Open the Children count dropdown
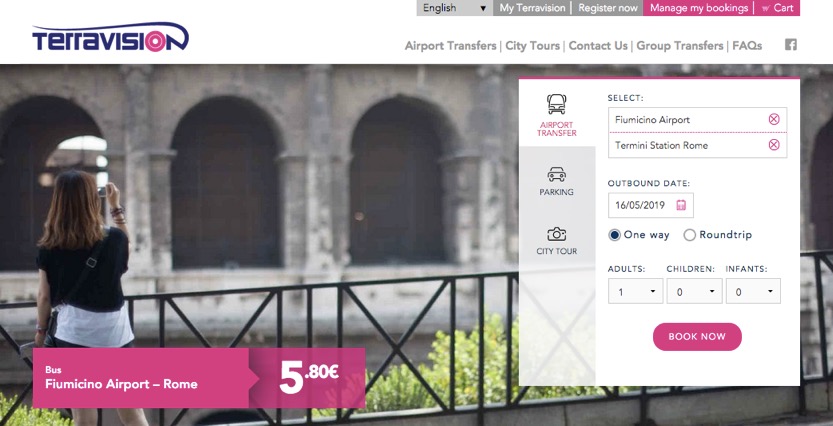 pyautogui.click(x=694, y=291)
